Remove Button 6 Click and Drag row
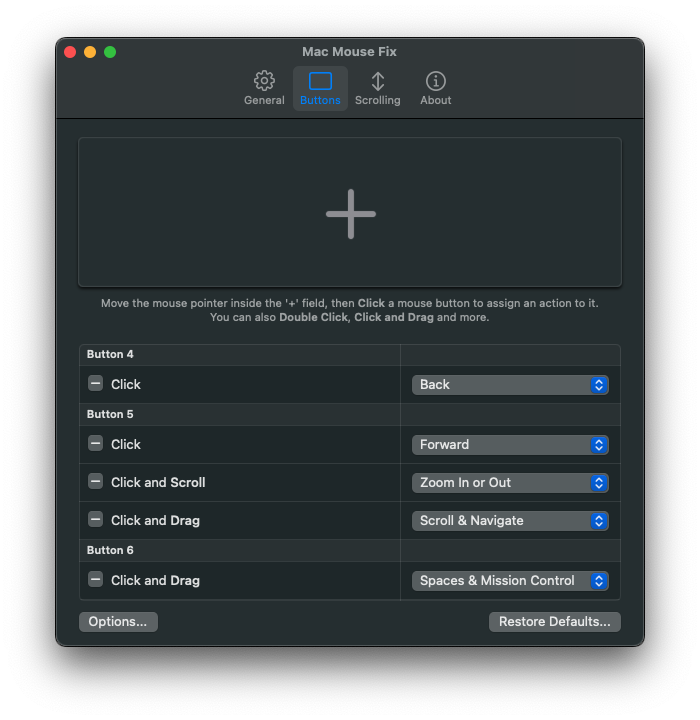 pos(95,579)
